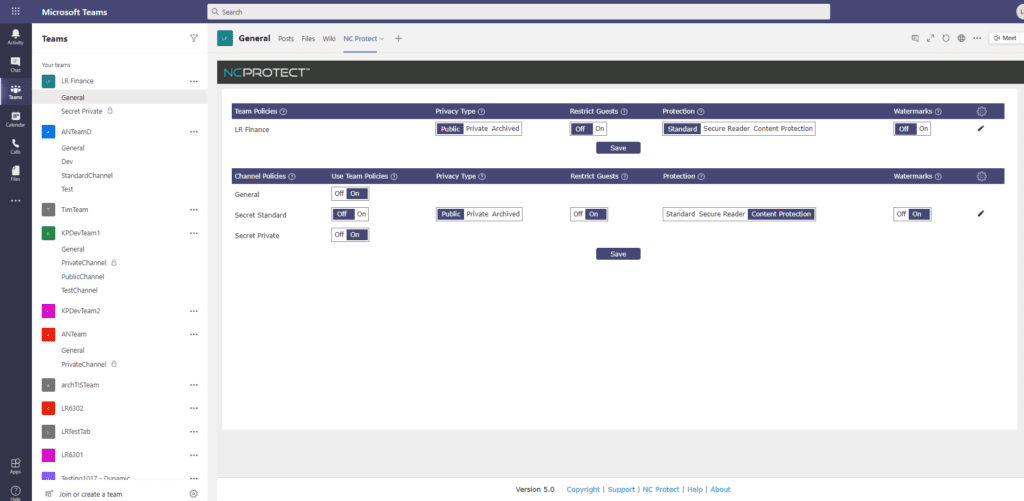Open the app launcher waffle icon
The width and height of the screenshot is (1024, 501).
[x=16, y=12]
